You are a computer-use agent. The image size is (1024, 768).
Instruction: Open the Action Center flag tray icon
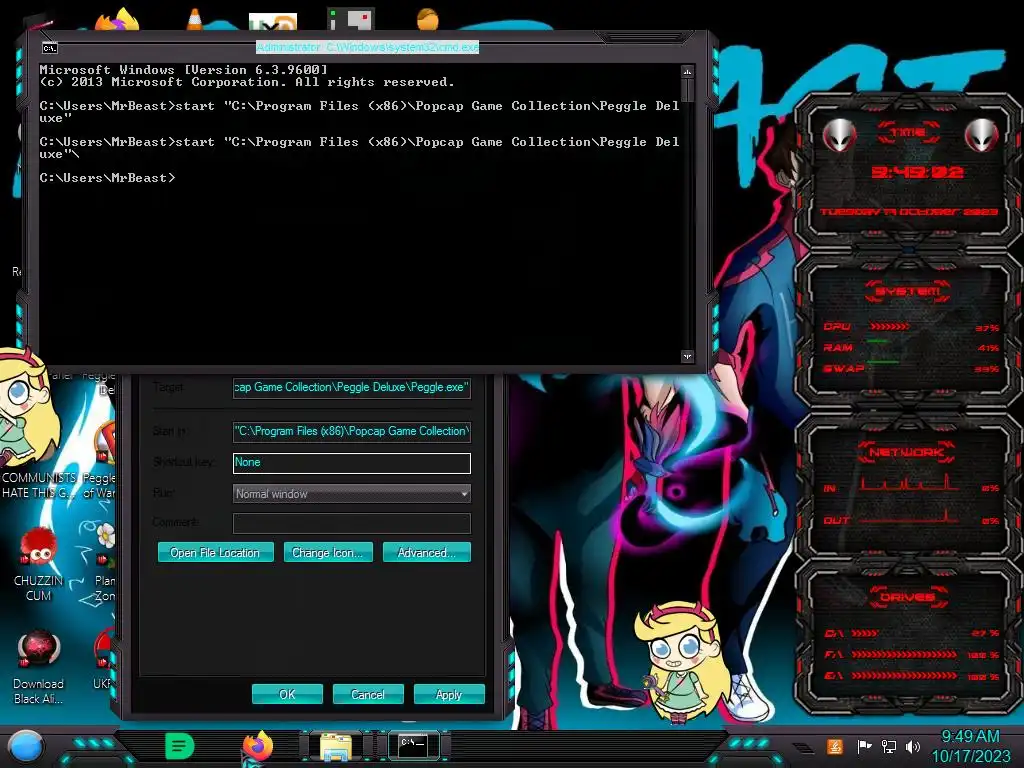[864, 746]
